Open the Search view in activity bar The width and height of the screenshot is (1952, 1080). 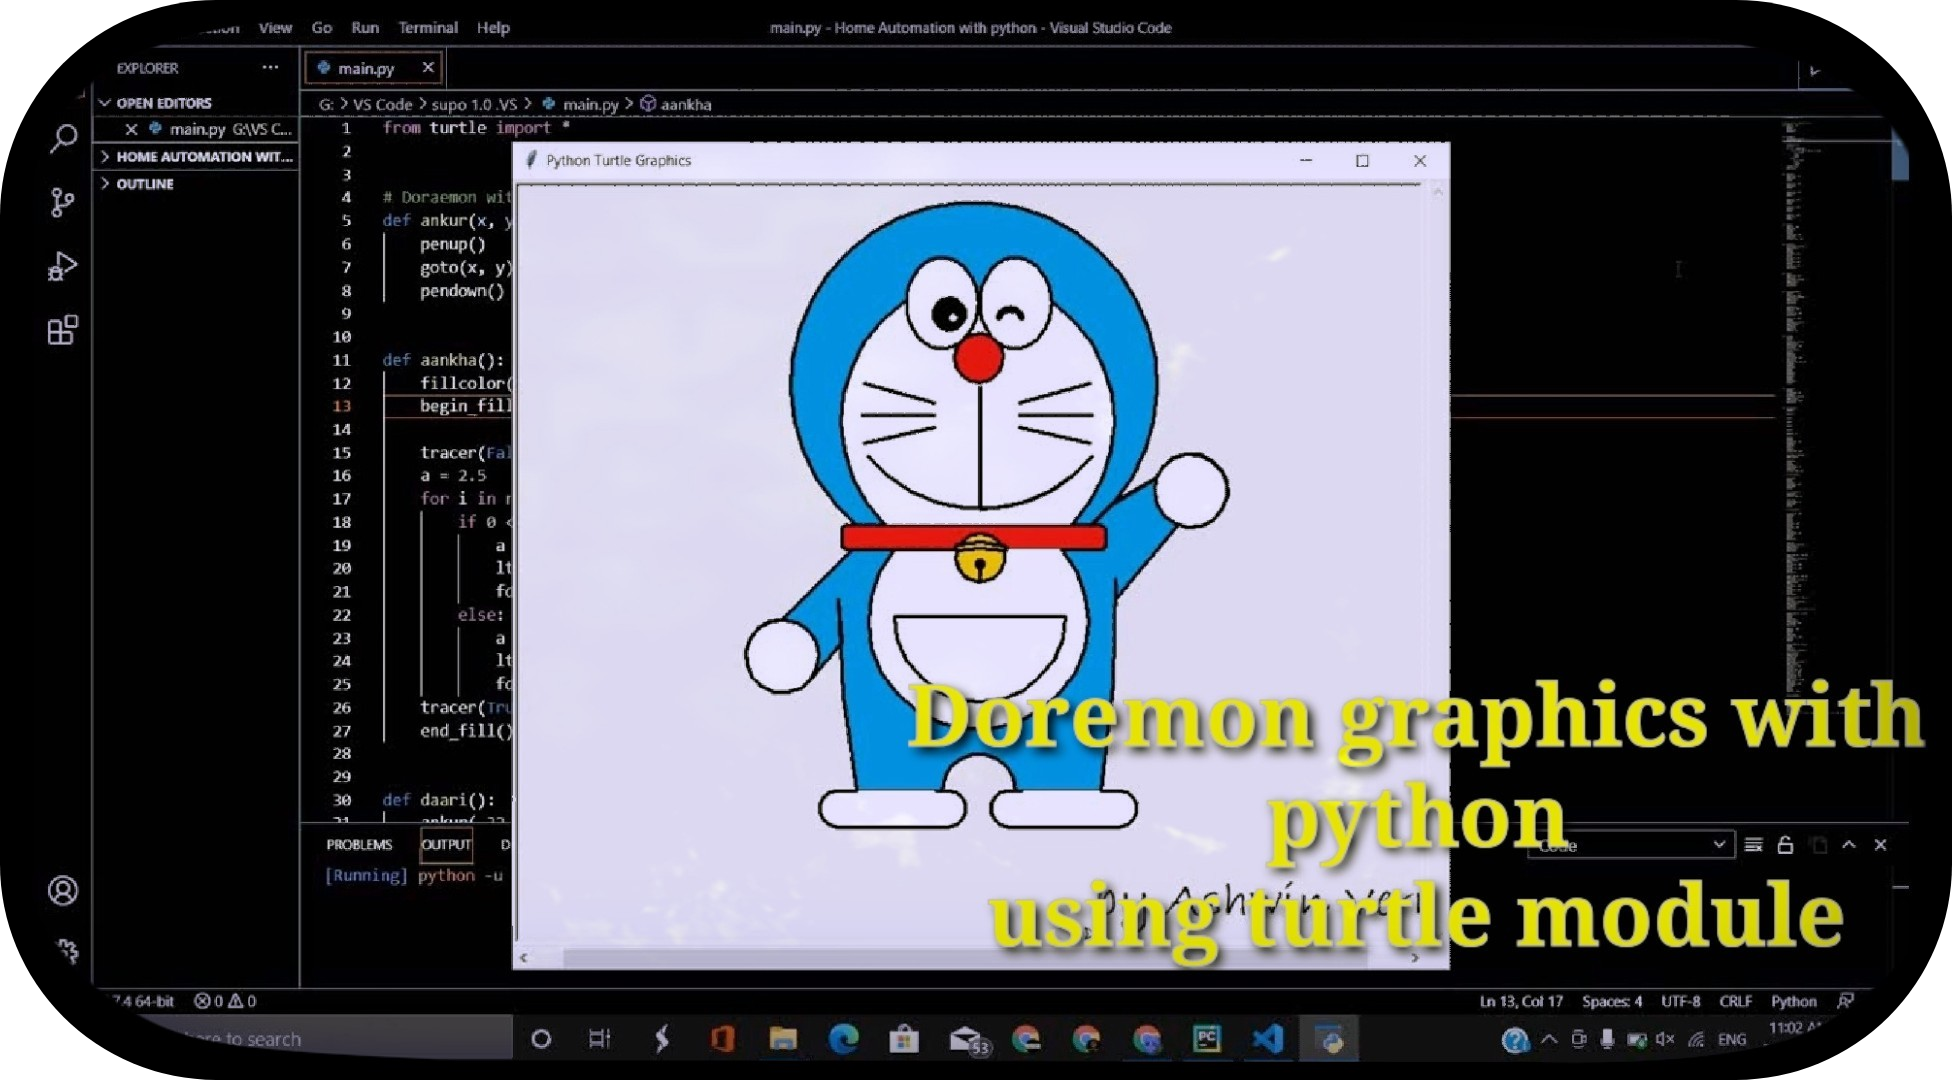63,138
